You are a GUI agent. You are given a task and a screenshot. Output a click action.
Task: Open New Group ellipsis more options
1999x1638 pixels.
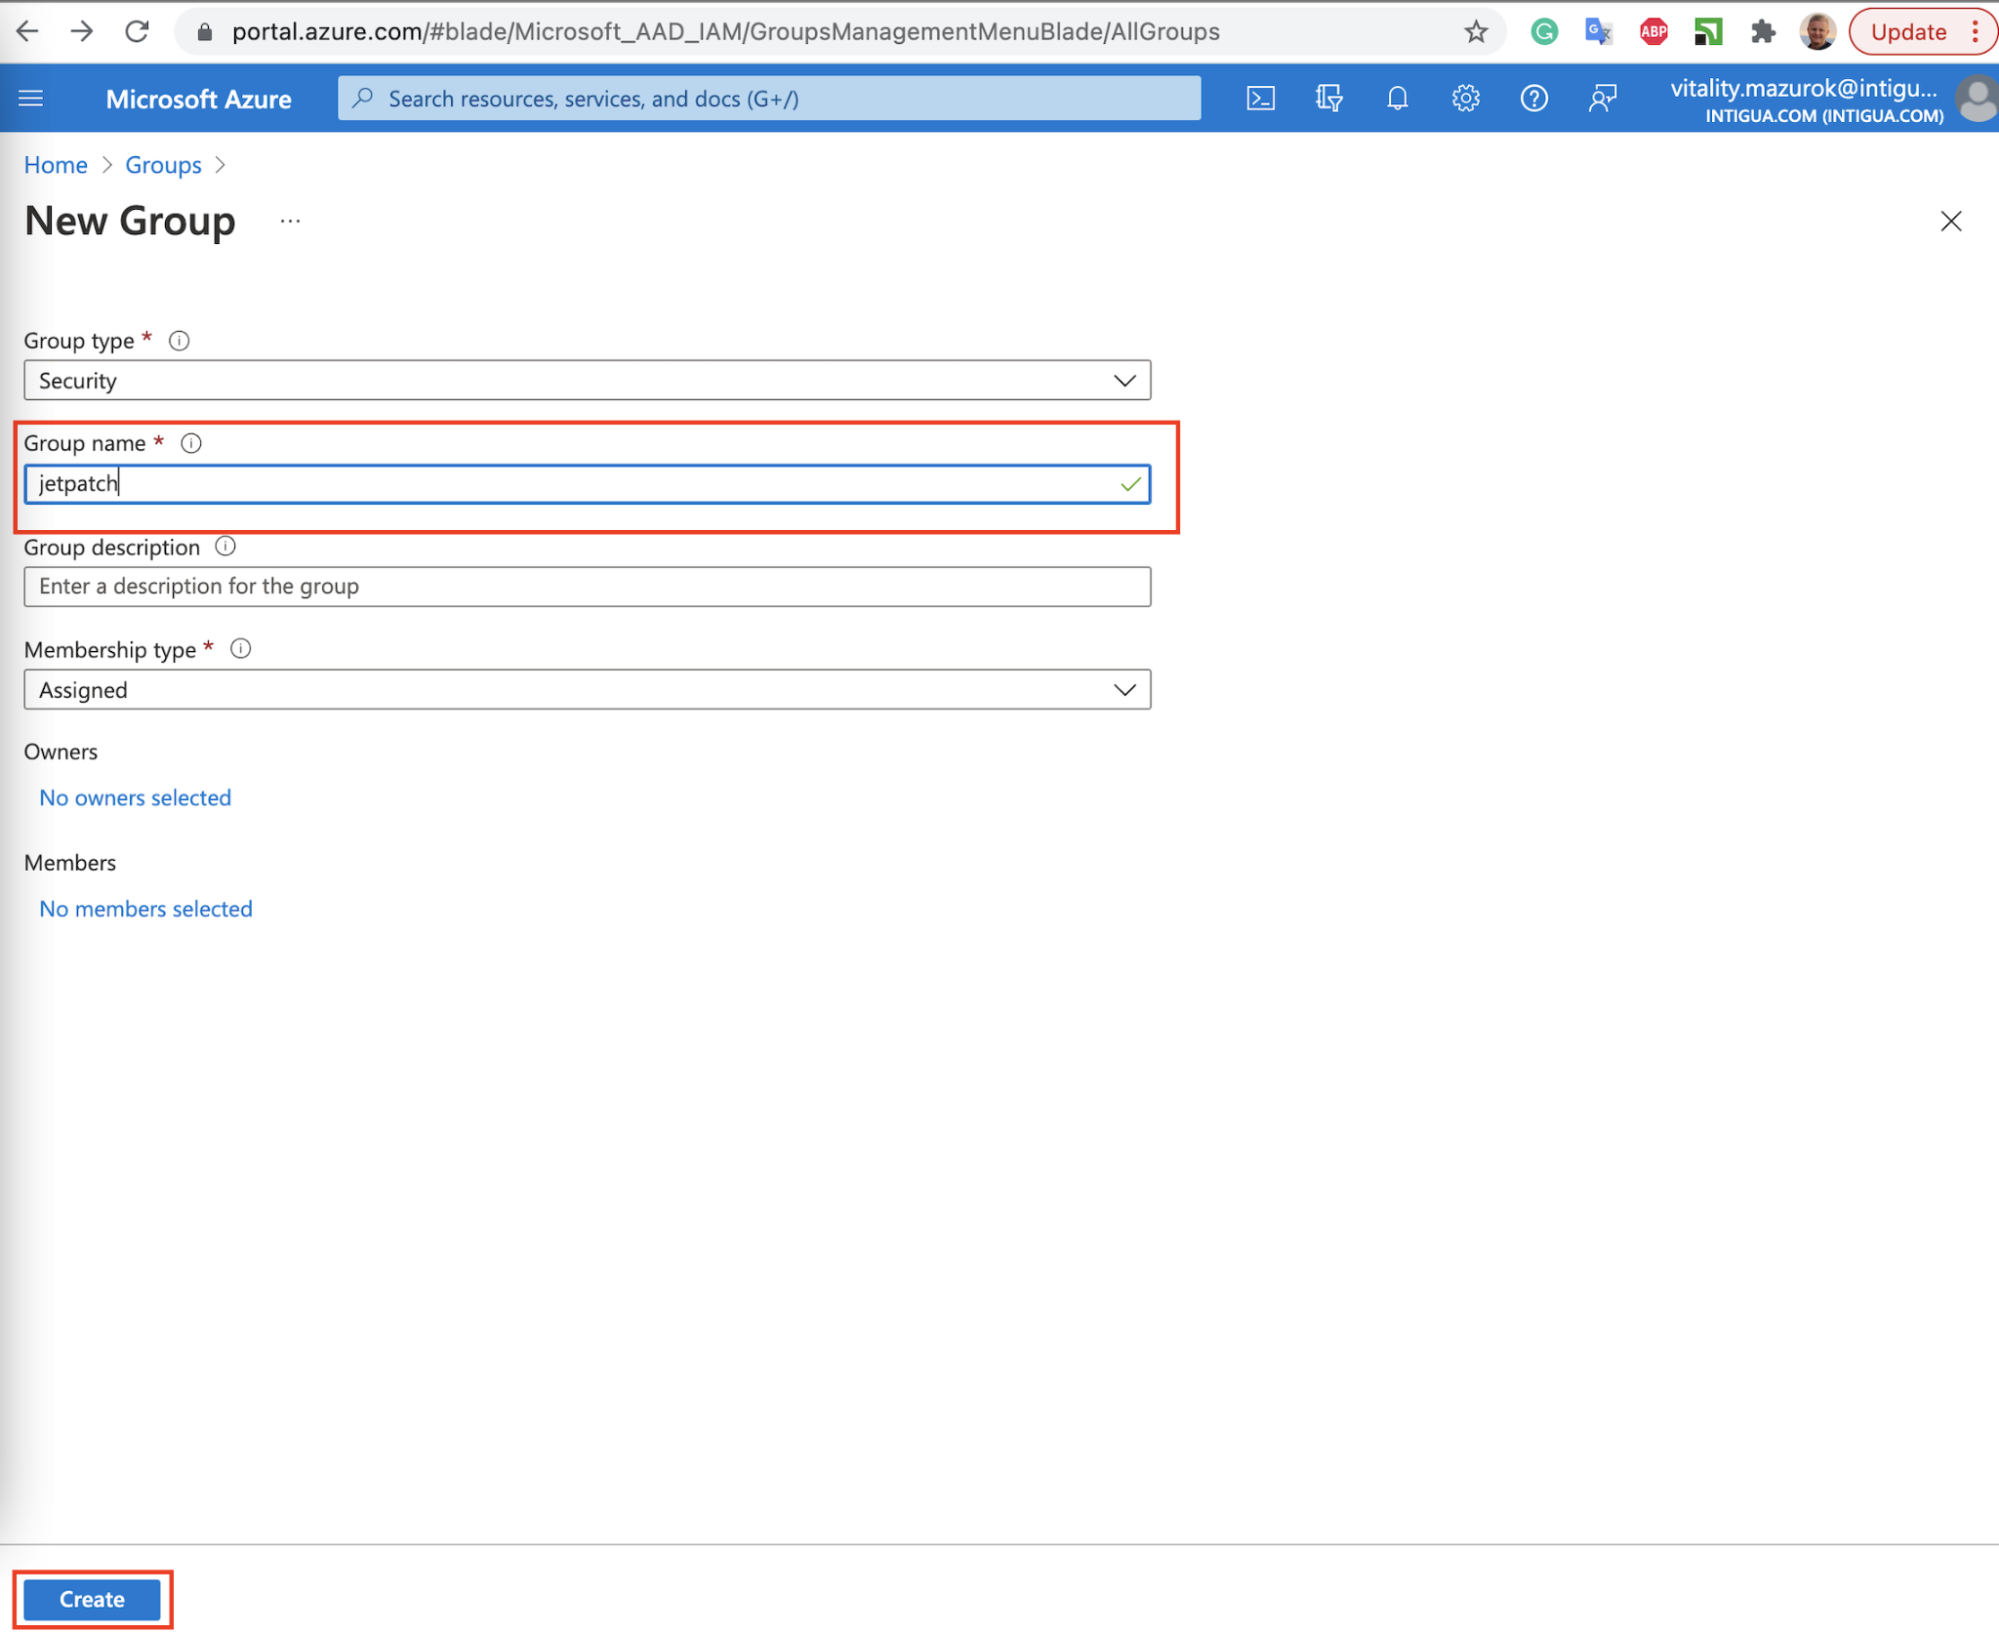click(290, 221)
